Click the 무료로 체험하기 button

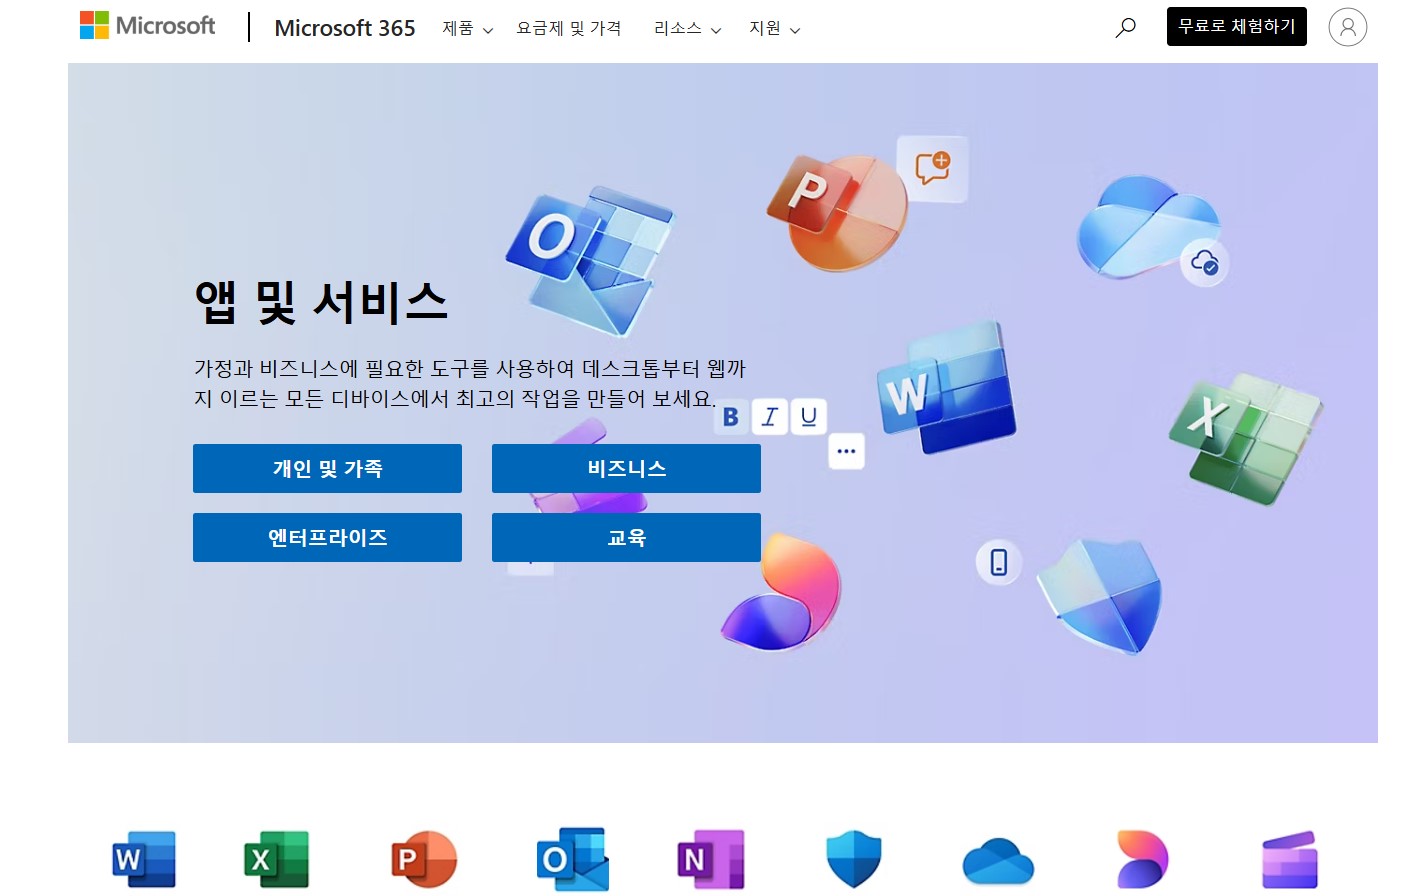point(1236,27)
